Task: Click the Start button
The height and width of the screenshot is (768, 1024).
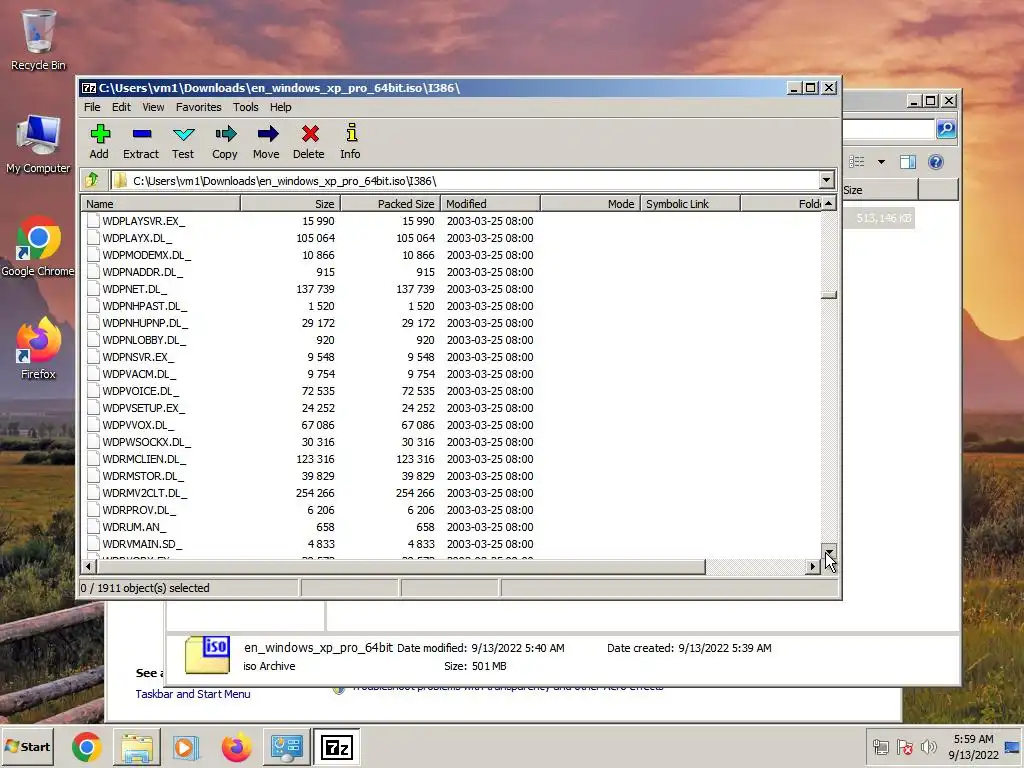Action: pos(29,747)
